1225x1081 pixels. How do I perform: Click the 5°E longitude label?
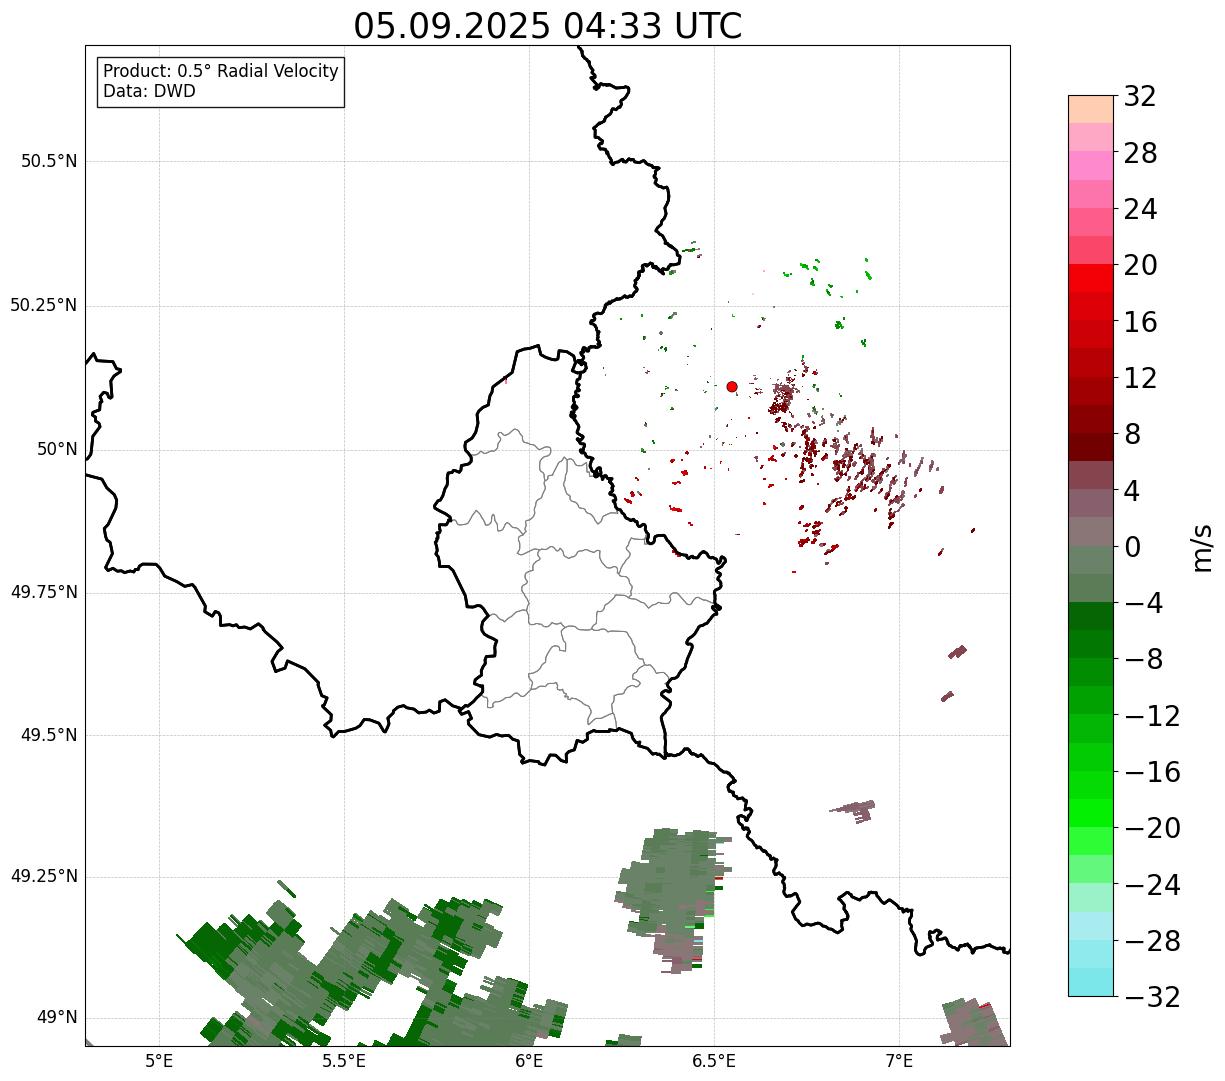[159, 1061]
